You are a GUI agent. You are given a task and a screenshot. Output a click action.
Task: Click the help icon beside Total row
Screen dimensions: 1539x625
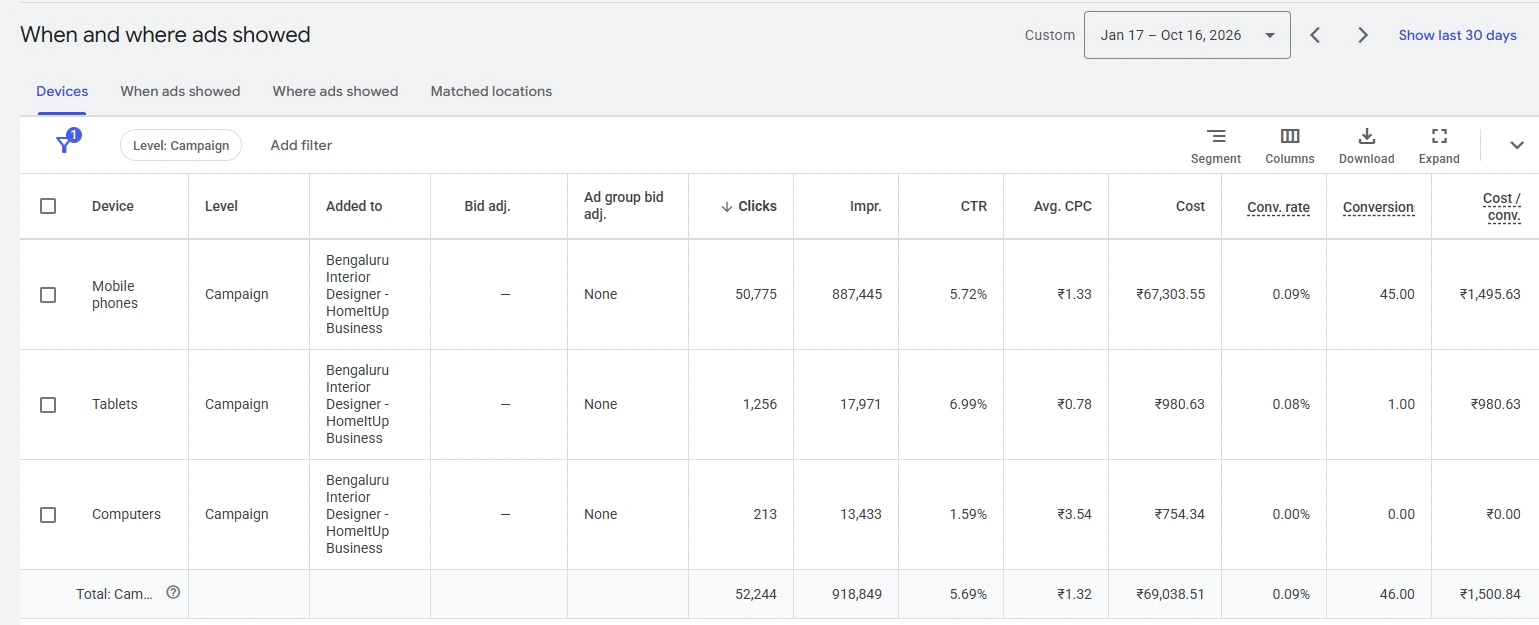(173, 593)
